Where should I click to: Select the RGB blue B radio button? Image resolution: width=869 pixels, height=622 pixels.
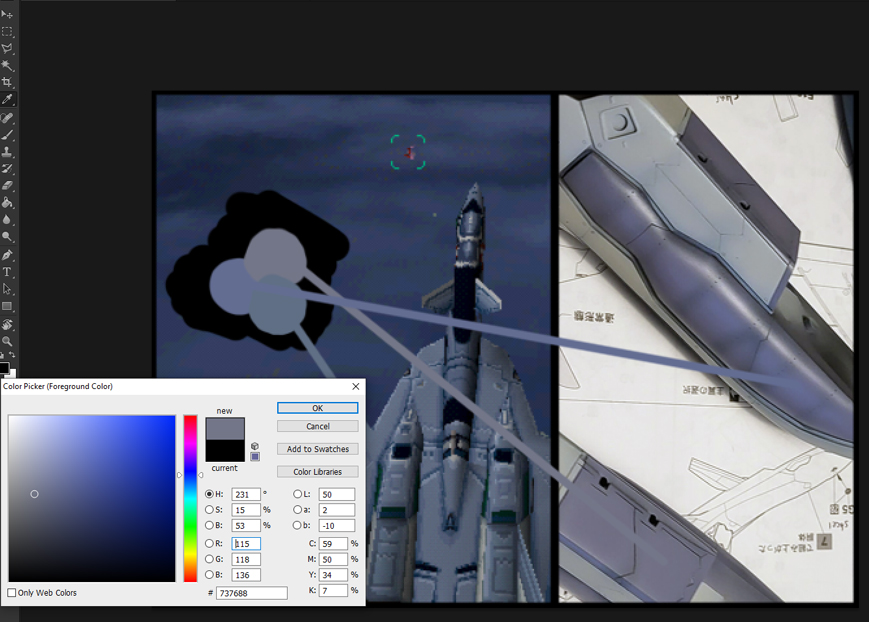209,574
